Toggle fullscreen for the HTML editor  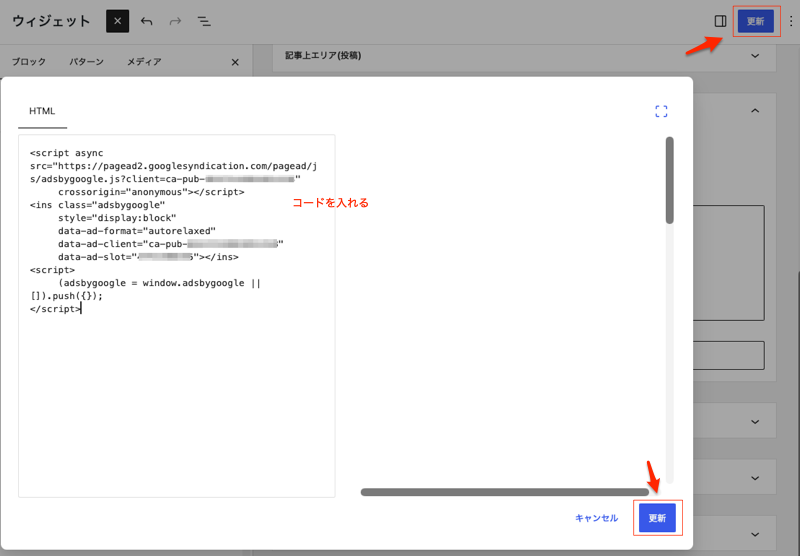click(661, 111)
